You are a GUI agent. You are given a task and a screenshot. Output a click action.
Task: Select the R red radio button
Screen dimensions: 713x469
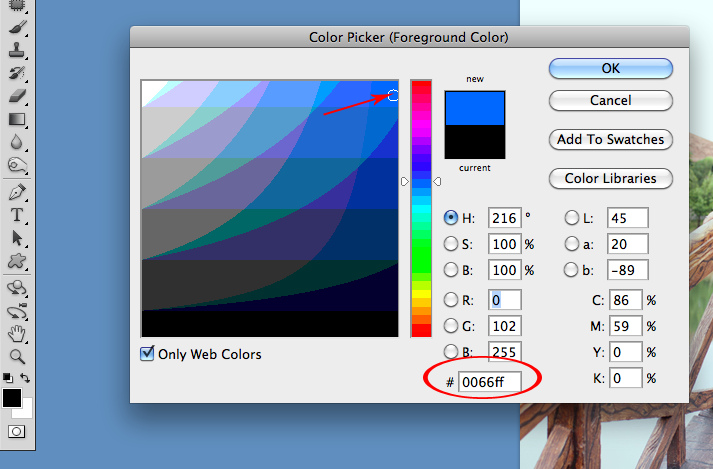coord(451,300)
